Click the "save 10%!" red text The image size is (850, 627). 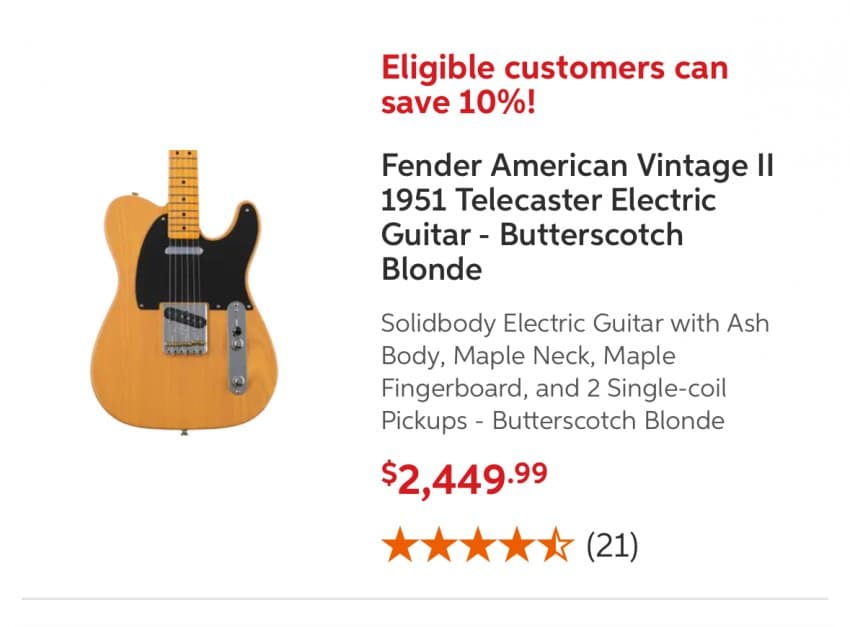pos(459,101)
